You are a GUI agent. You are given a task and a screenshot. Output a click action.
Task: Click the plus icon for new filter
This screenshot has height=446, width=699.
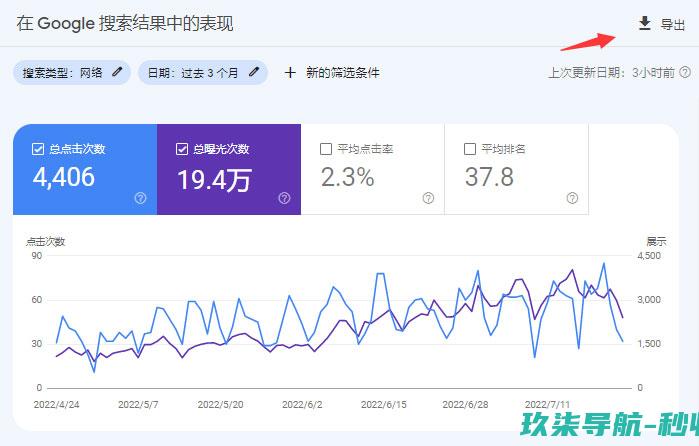tap(290, 73)
